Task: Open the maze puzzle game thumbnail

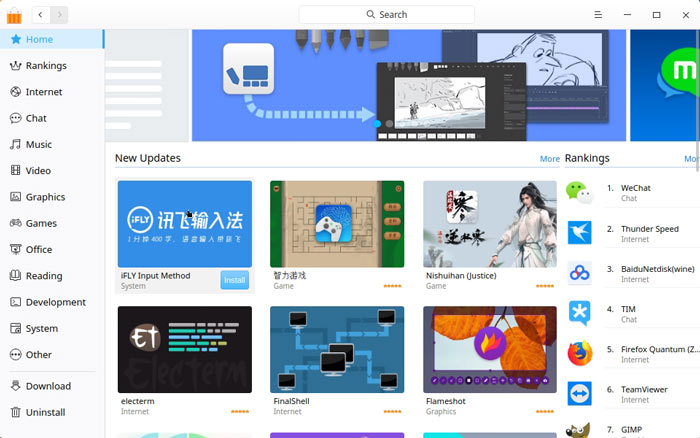Action: click(x=337, y=224)
